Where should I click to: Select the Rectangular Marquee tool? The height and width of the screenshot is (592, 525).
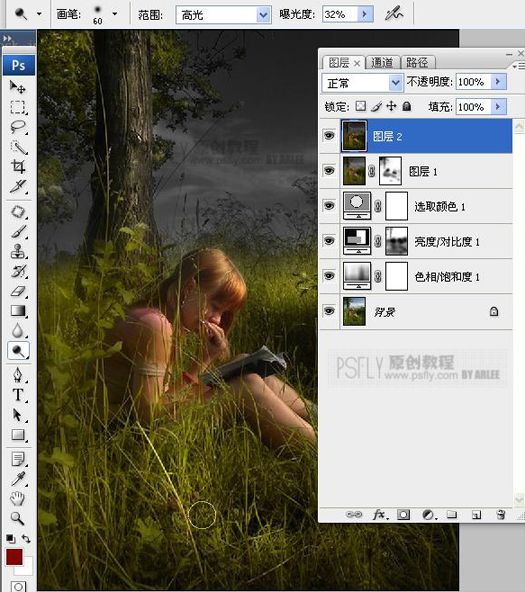18,107
